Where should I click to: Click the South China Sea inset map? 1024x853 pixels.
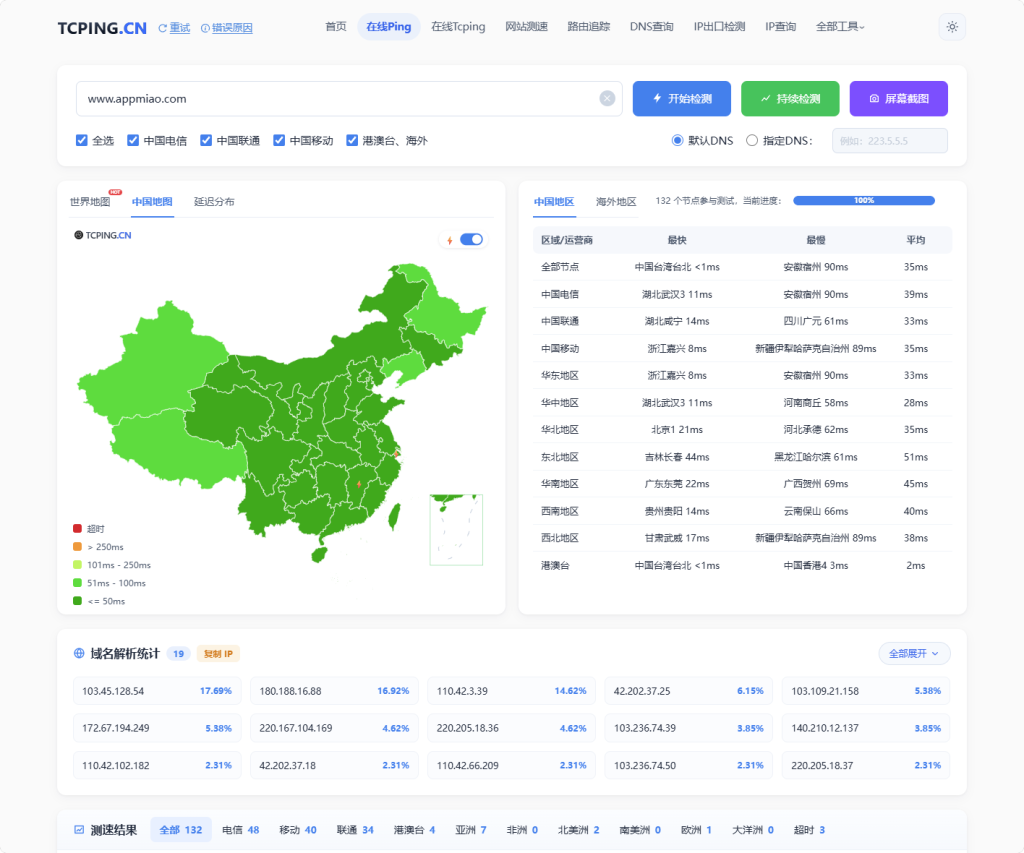[456, 530]
